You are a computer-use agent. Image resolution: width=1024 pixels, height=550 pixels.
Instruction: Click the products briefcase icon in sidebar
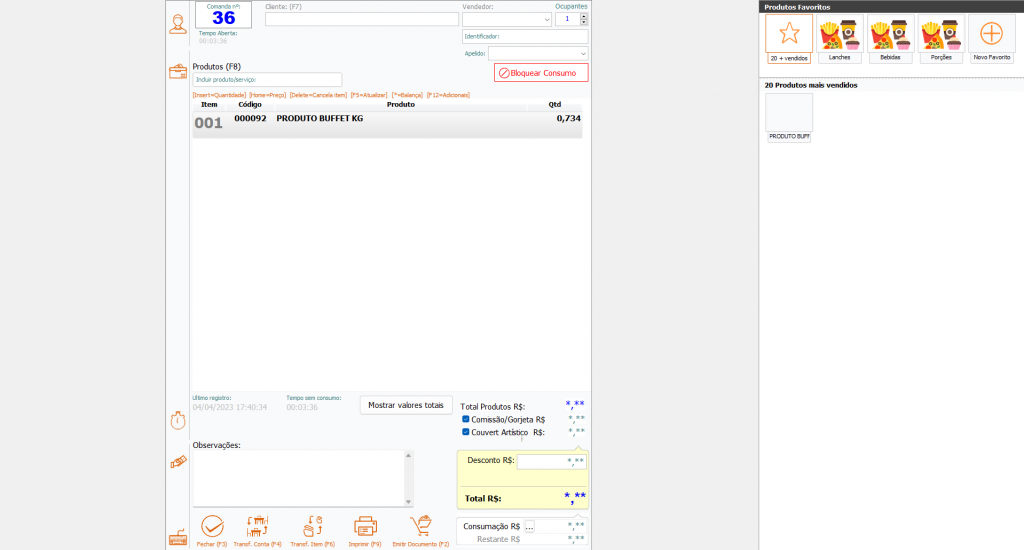click(178, 71)
